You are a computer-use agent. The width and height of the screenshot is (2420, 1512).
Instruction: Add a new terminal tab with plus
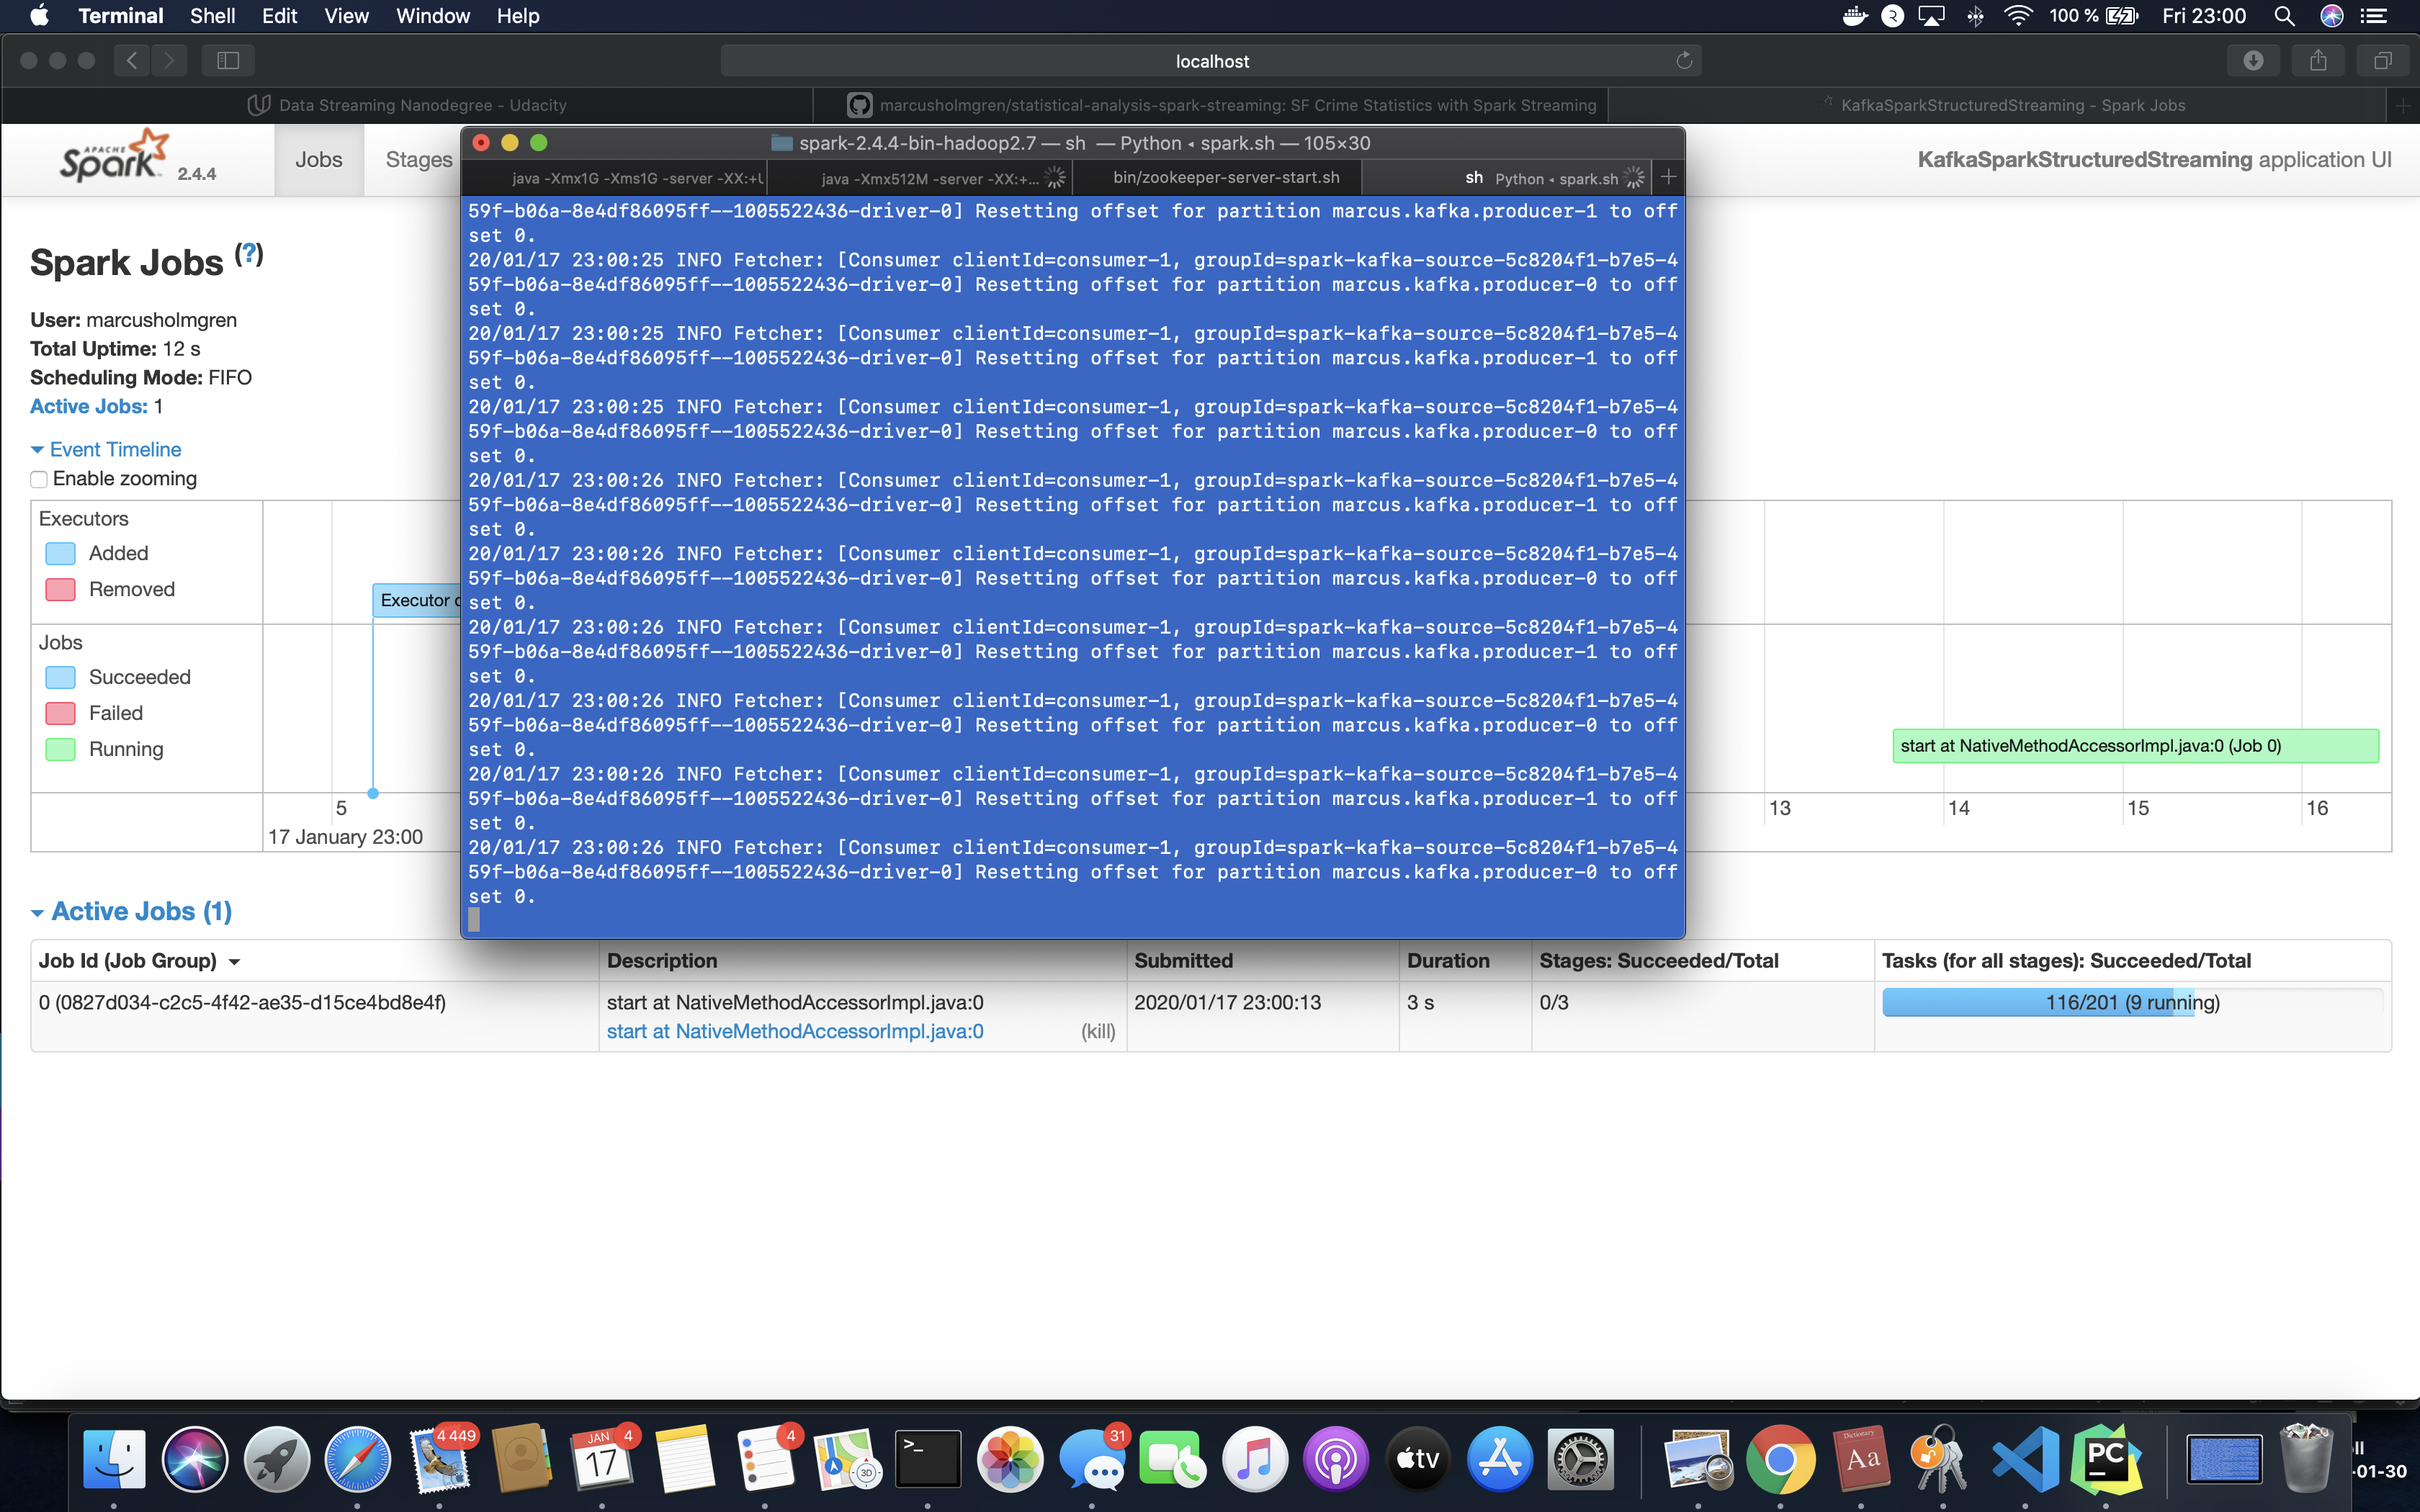(x=1668, y=178)
